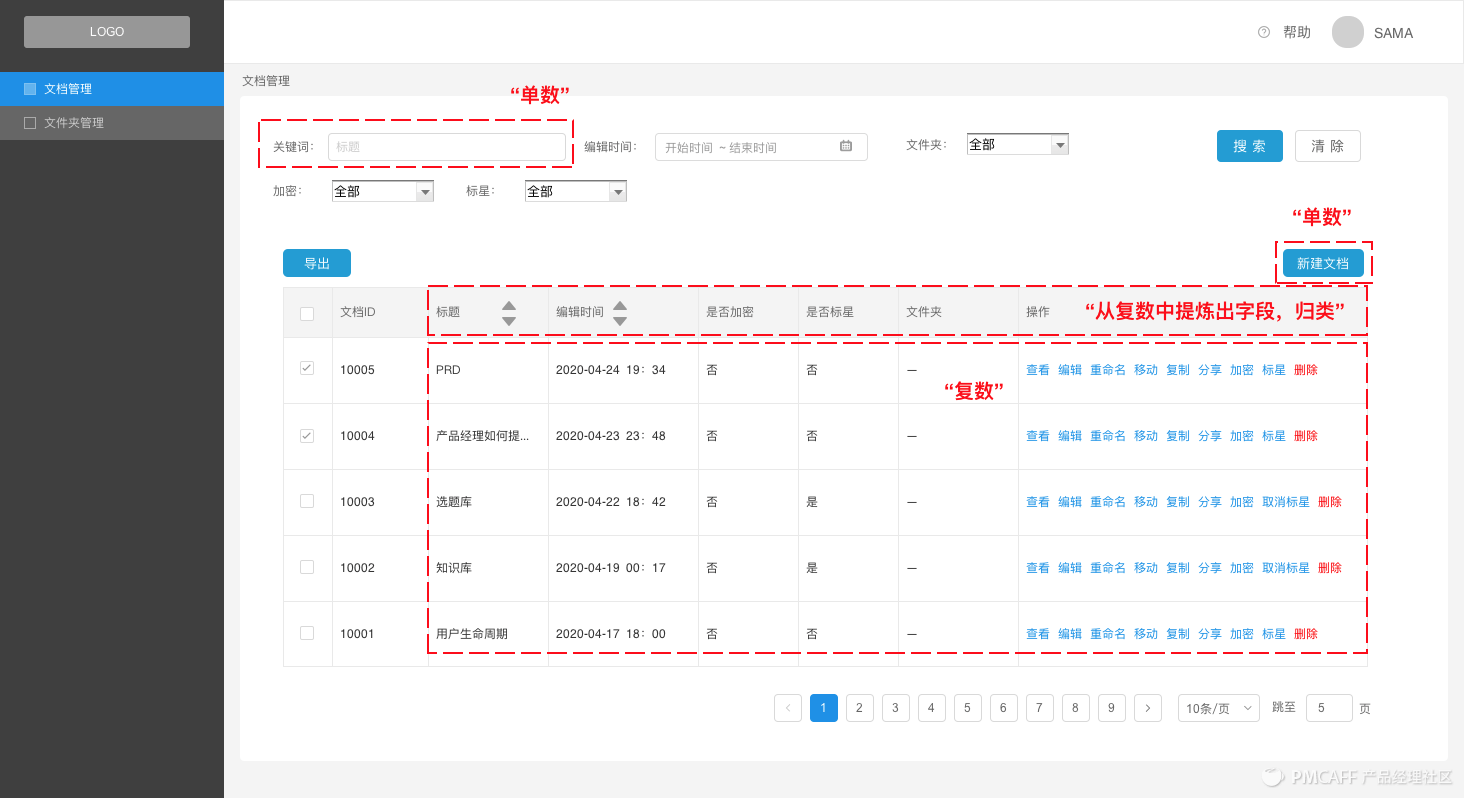Viewport: 1464px width, 798px height.
Task: Click the title cell 产品经理如何提...
Action: (482, 436)
